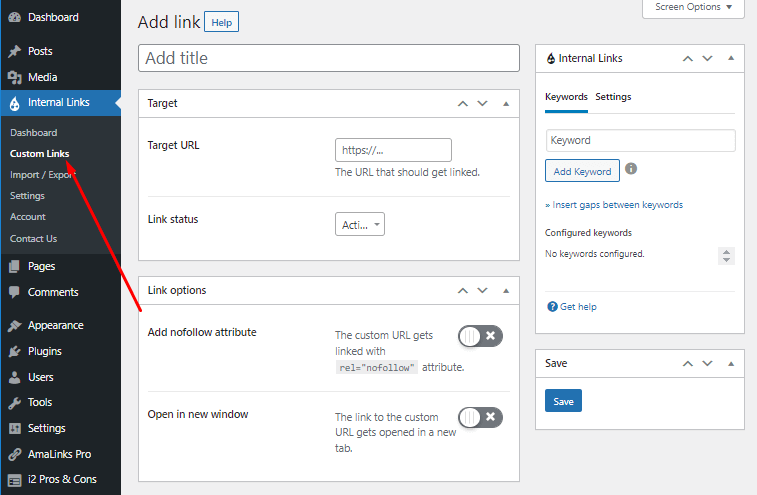Open the Get help link

[578, 307]
